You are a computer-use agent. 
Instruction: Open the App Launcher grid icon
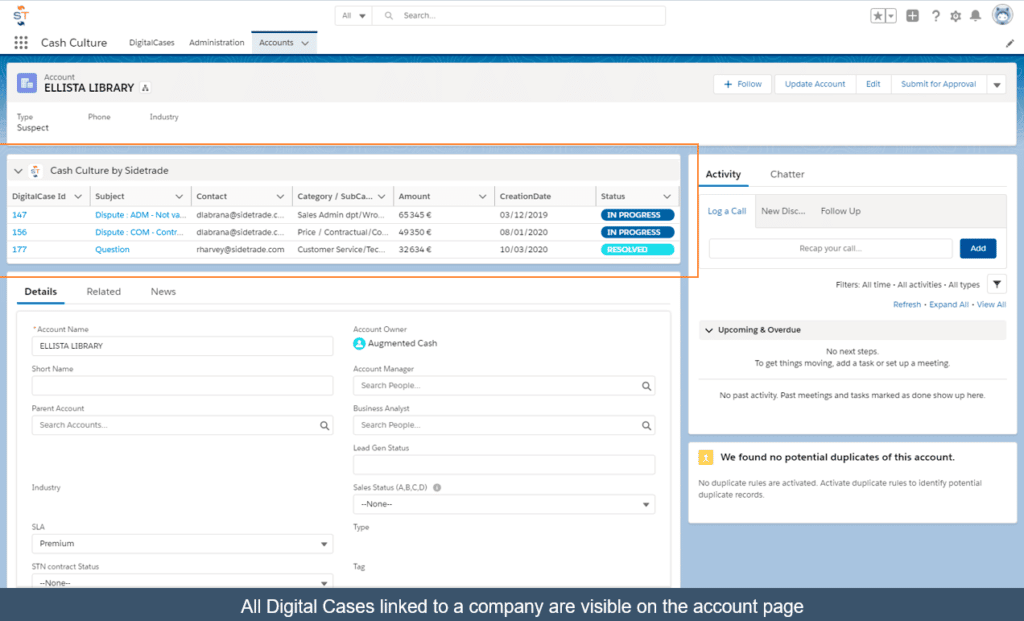tap(21, 42)
